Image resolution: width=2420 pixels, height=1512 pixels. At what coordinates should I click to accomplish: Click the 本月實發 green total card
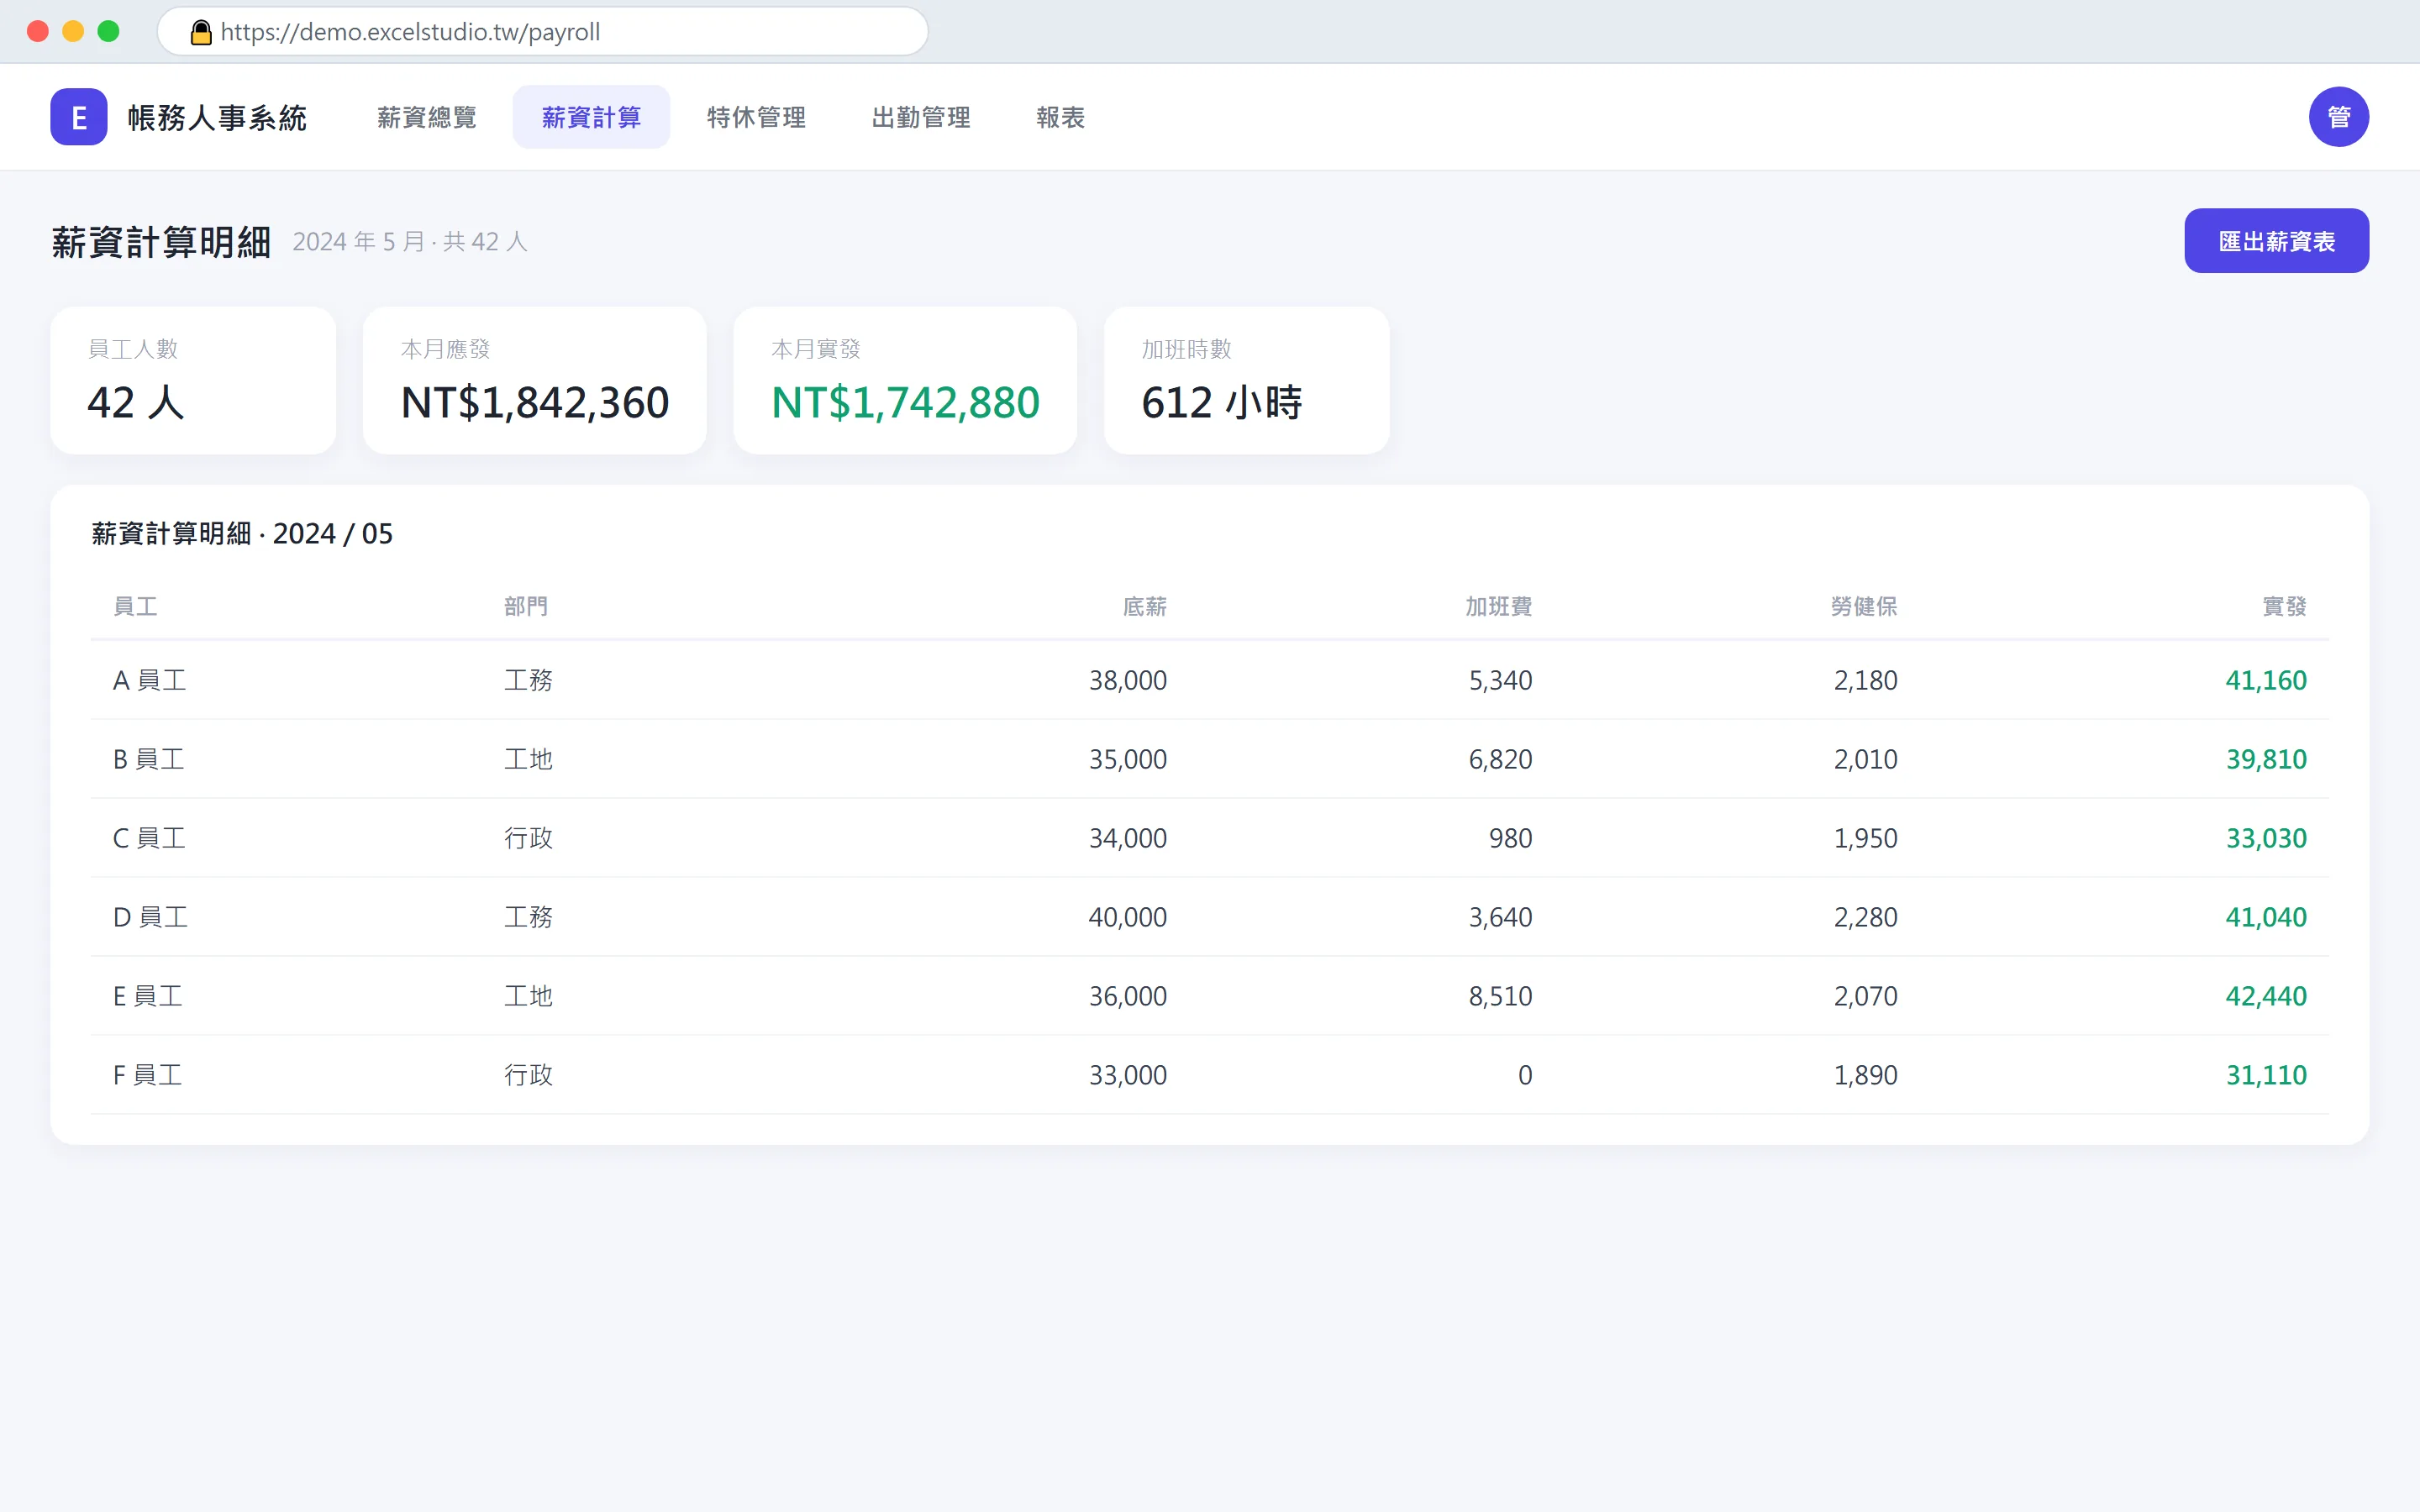click(x=905, y=381)
